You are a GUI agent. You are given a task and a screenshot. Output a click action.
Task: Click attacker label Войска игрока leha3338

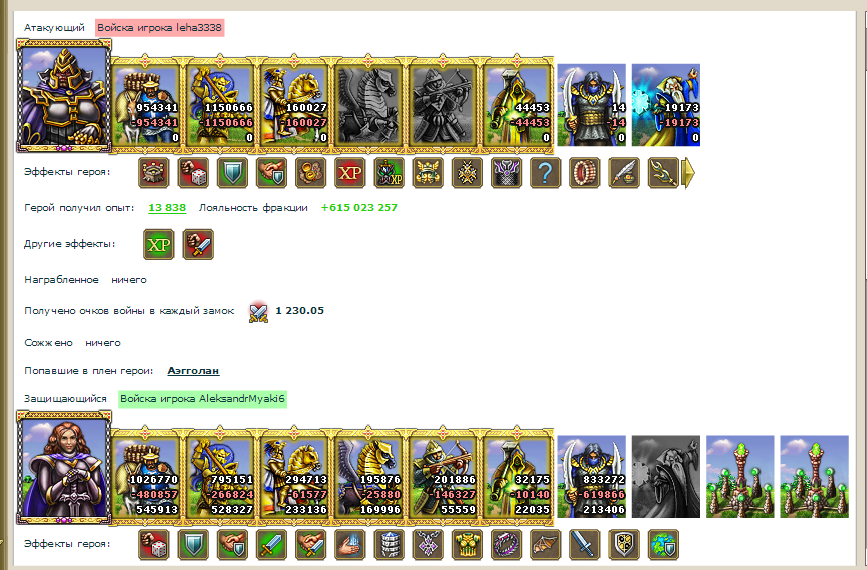(159, 28)
